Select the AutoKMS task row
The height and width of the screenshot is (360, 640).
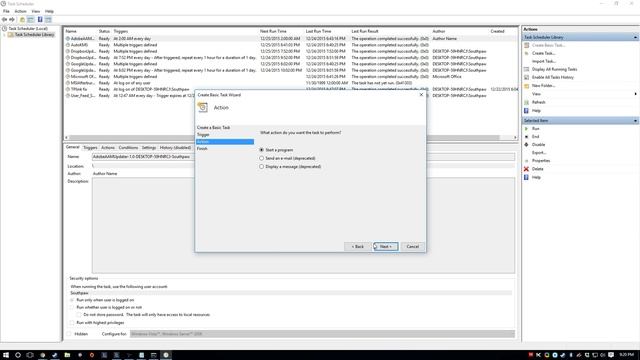(290, 45)
